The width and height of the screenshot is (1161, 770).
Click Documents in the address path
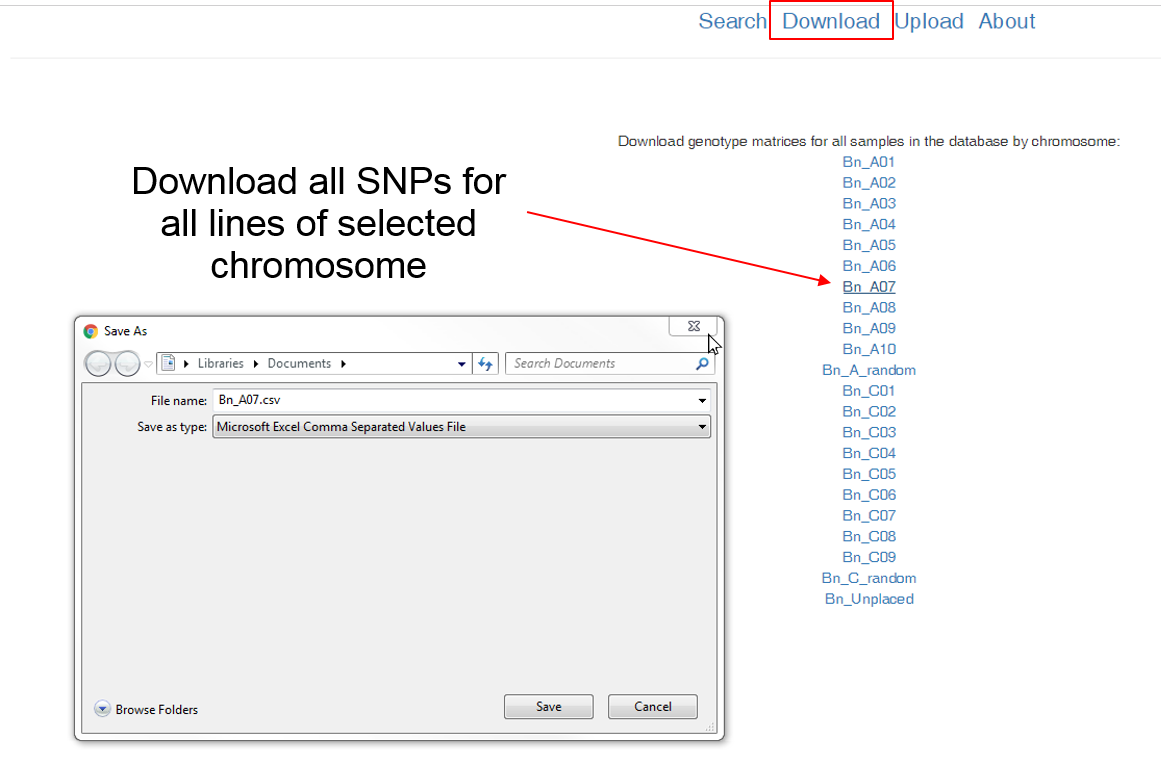[299, 364]
